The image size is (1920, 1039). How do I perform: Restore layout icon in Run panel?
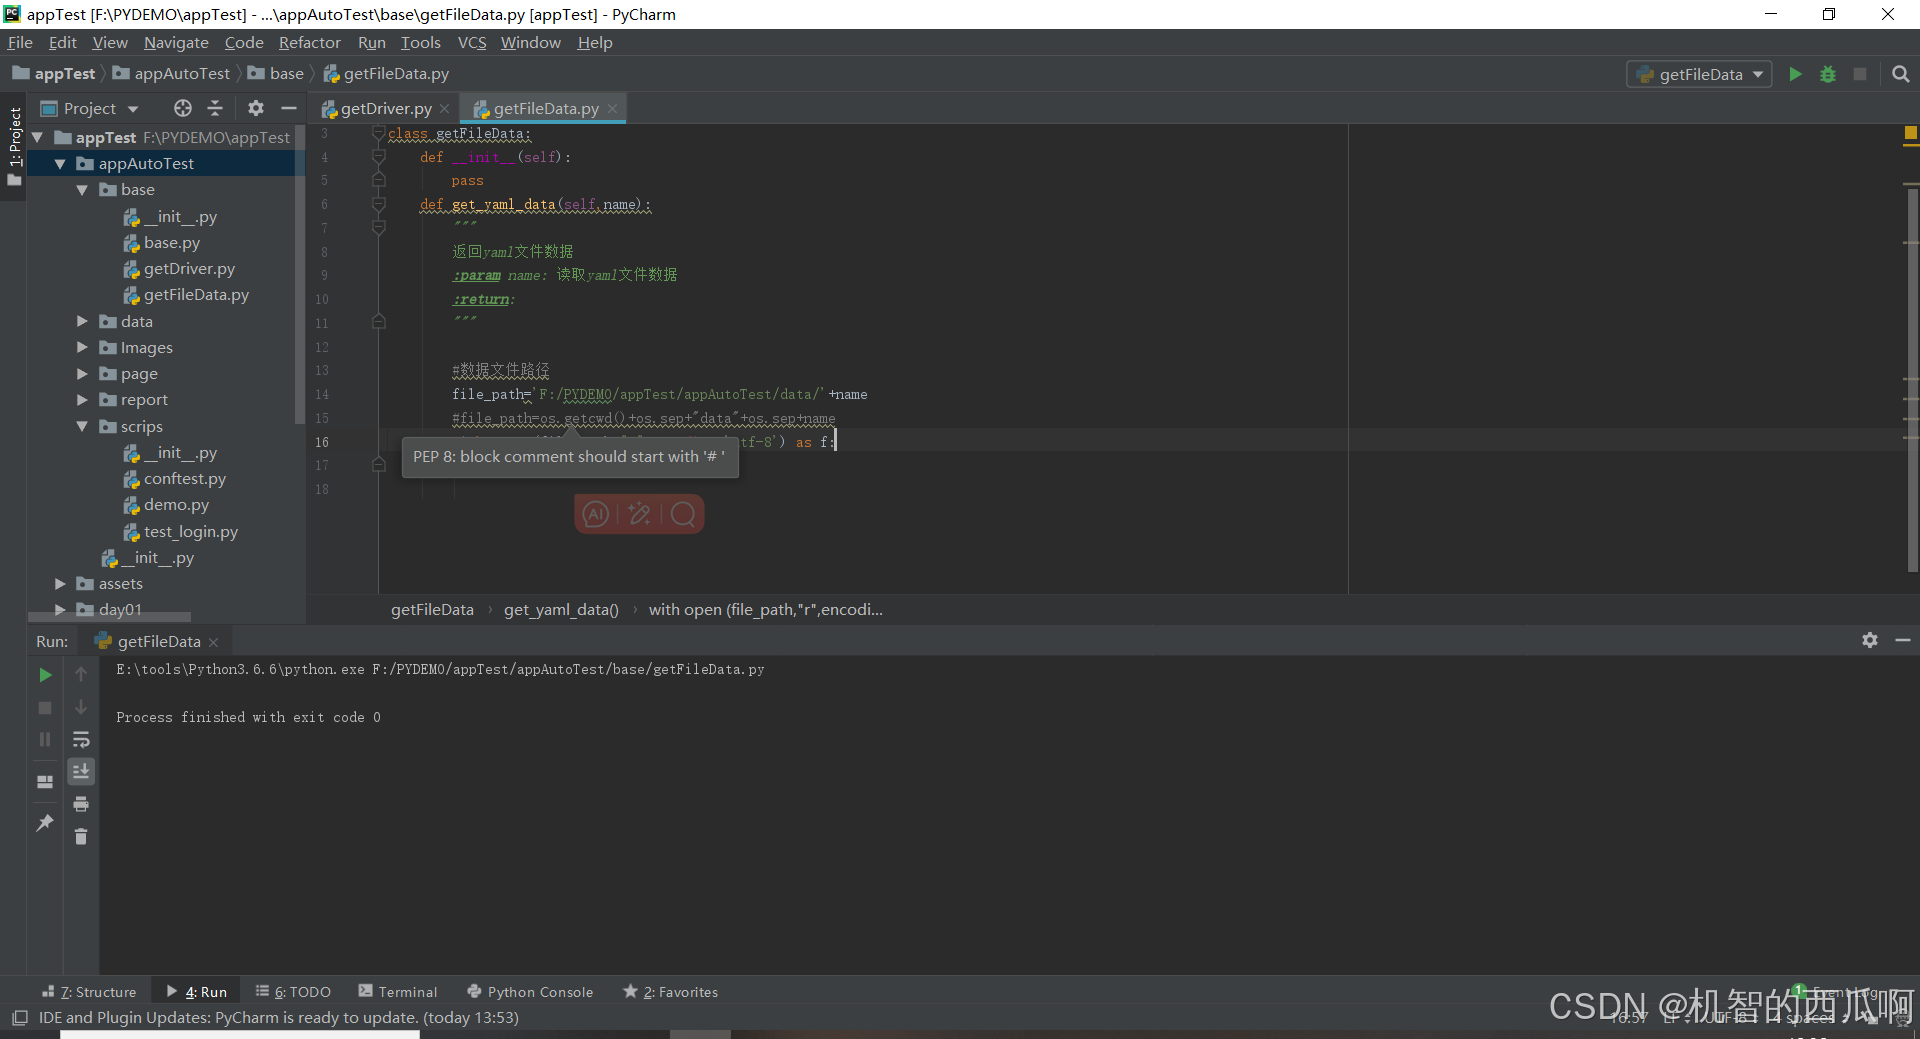coord(45,781)
